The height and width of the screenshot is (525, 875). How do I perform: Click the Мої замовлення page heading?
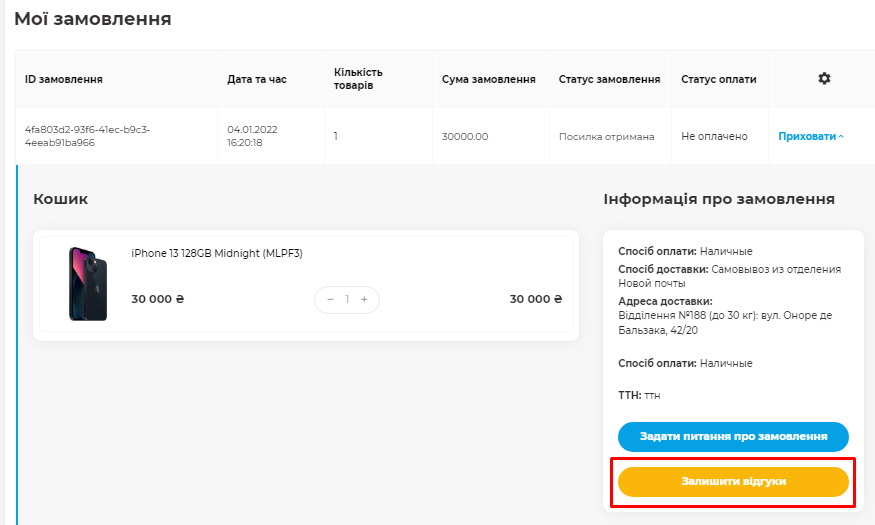pos(93,19)
